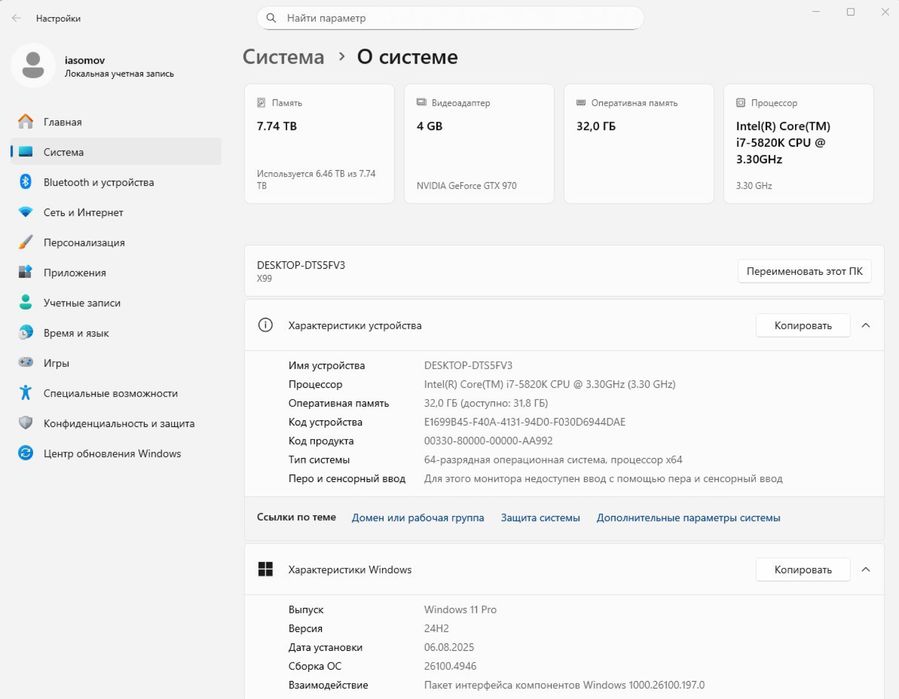The height and width of the screenshot is (699, 899).
Task: Copy device specs with Копировать button
Action: point(802,325)
